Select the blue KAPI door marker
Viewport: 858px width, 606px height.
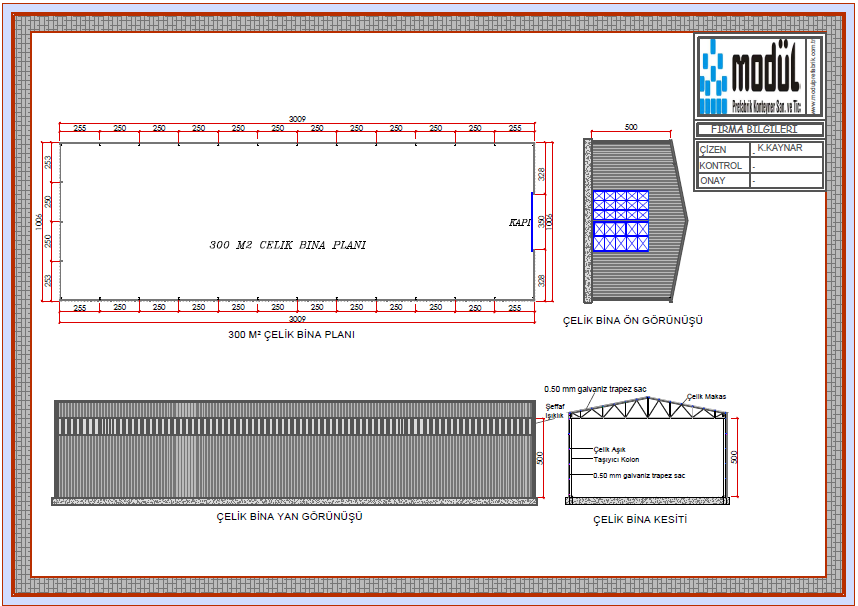(x=532, y=222)
